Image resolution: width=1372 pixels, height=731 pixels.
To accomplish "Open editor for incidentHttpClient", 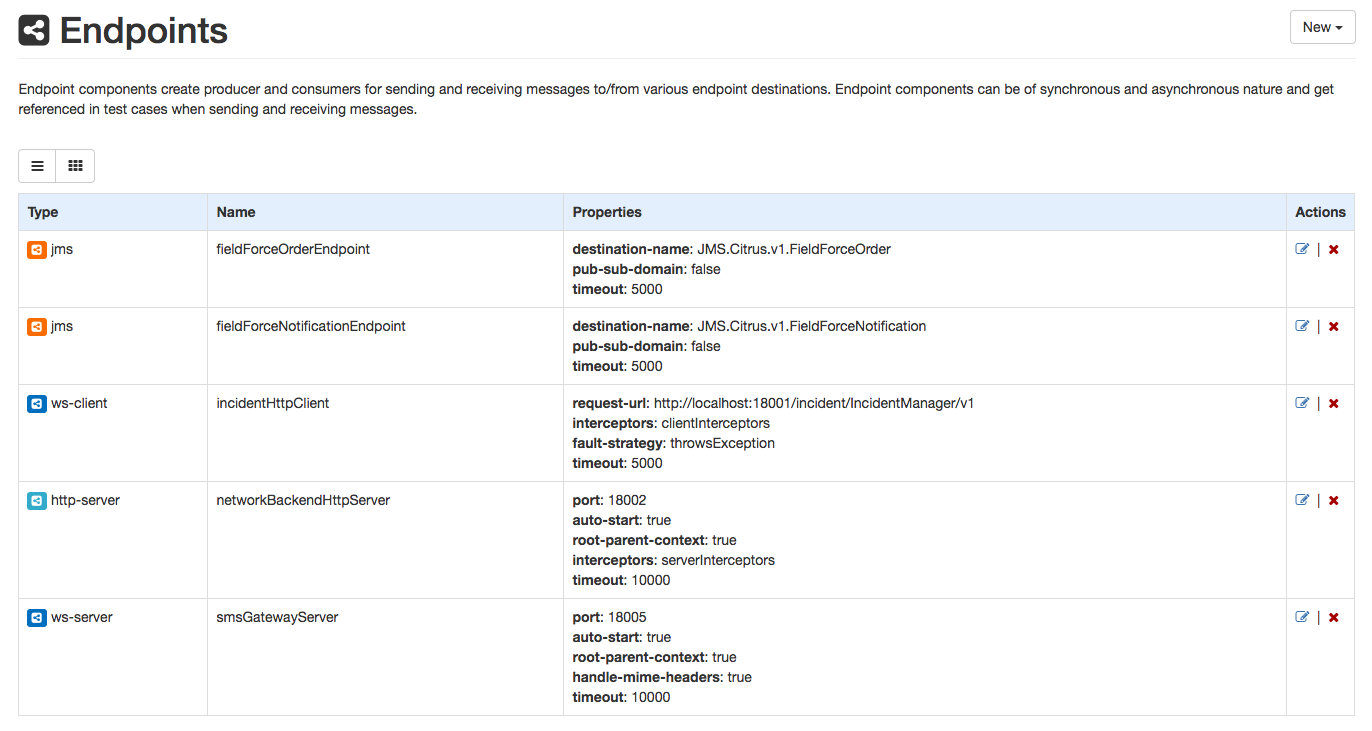I will click(x=1302, y=403).
